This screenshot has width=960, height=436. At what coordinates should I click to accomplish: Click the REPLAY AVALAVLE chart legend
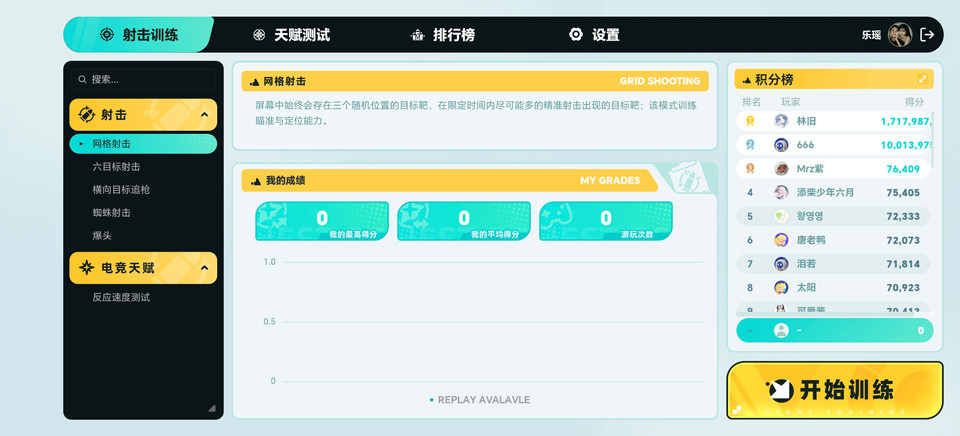pyautogui.click(x=480, y=400)
